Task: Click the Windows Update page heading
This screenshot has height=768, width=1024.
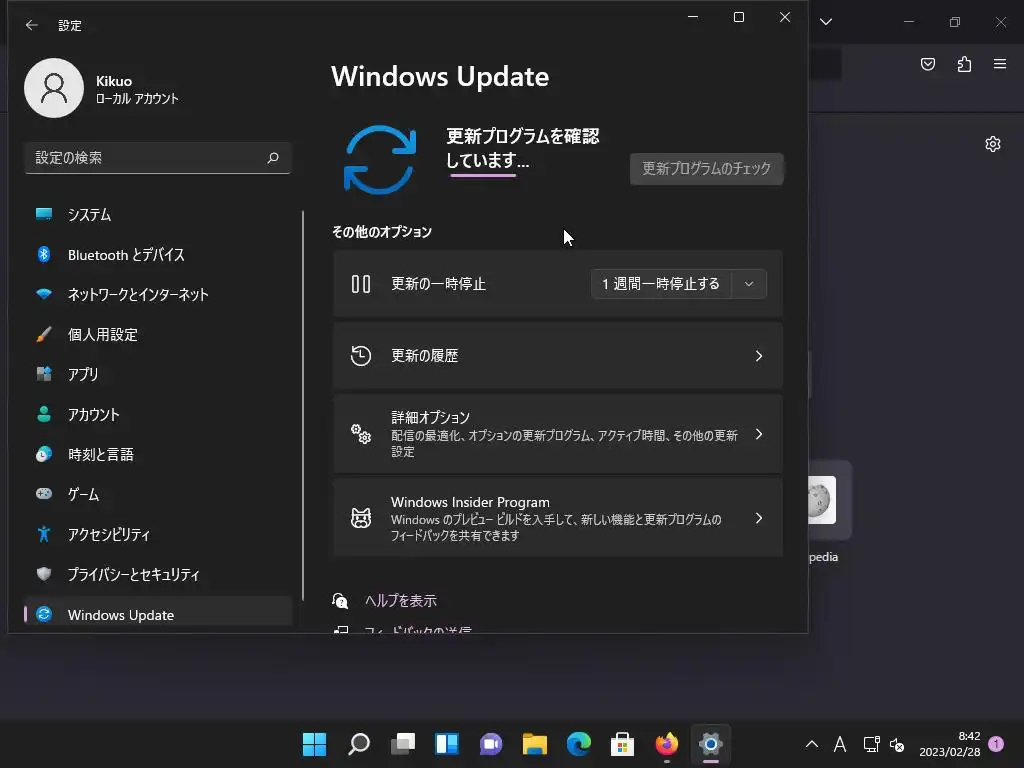Action: point(440,76)
